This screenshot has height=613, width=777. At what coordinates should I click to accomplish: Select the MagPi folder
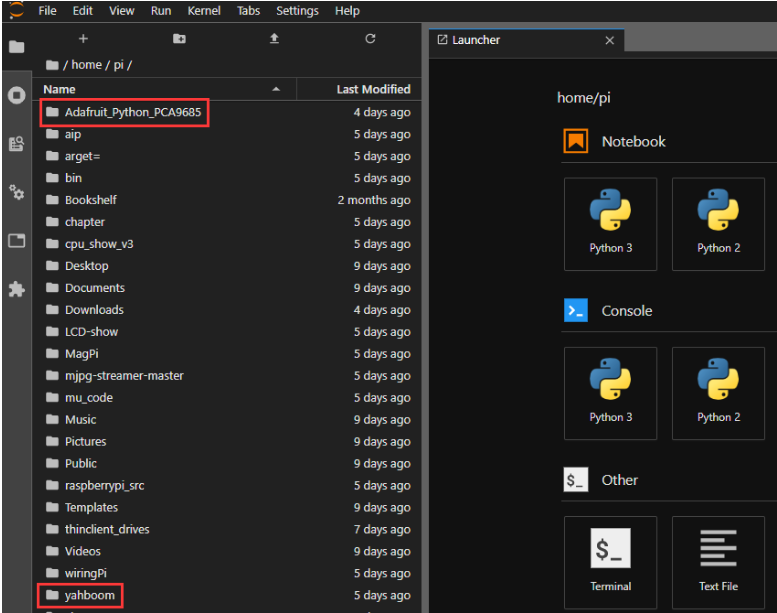click(x=227, y=354)
